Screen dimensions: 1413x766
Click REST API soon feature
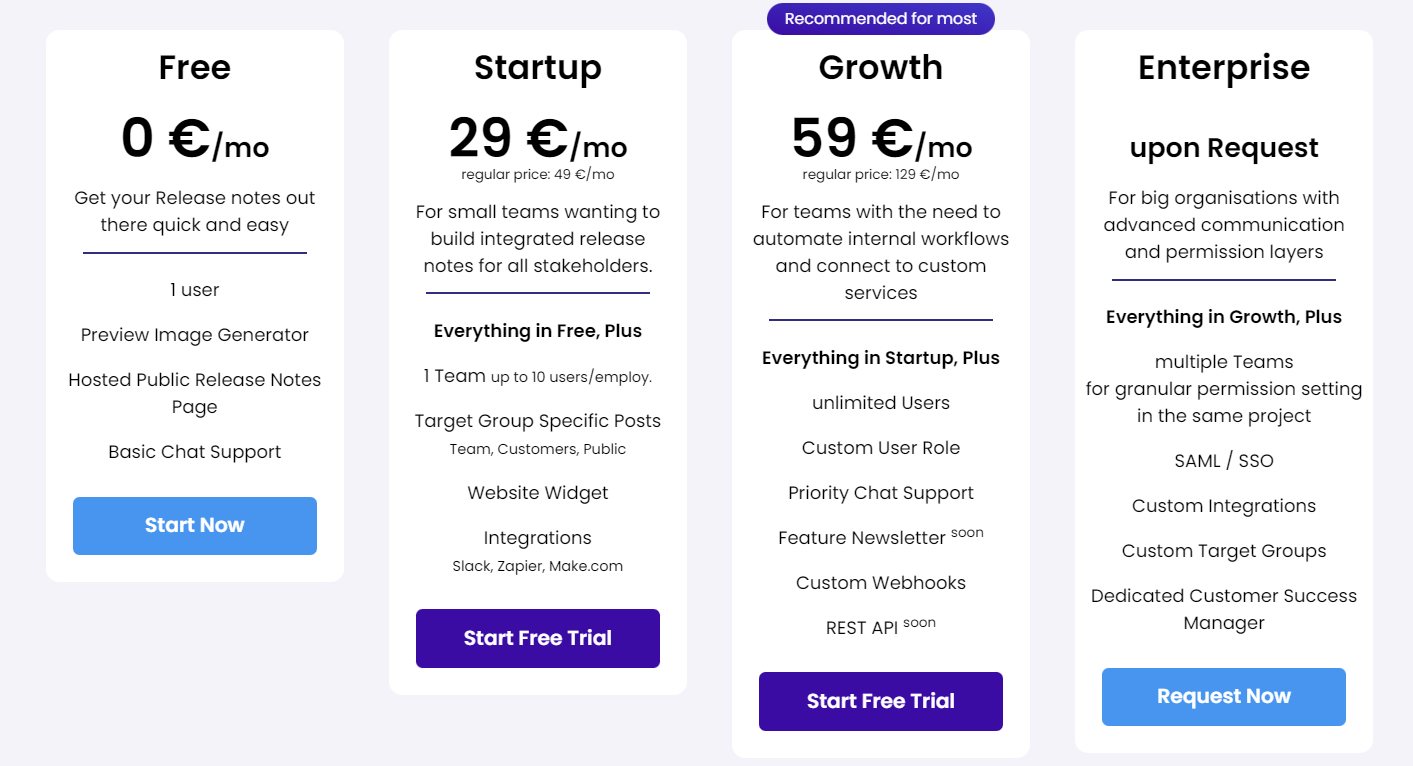(x=881, y=627)
